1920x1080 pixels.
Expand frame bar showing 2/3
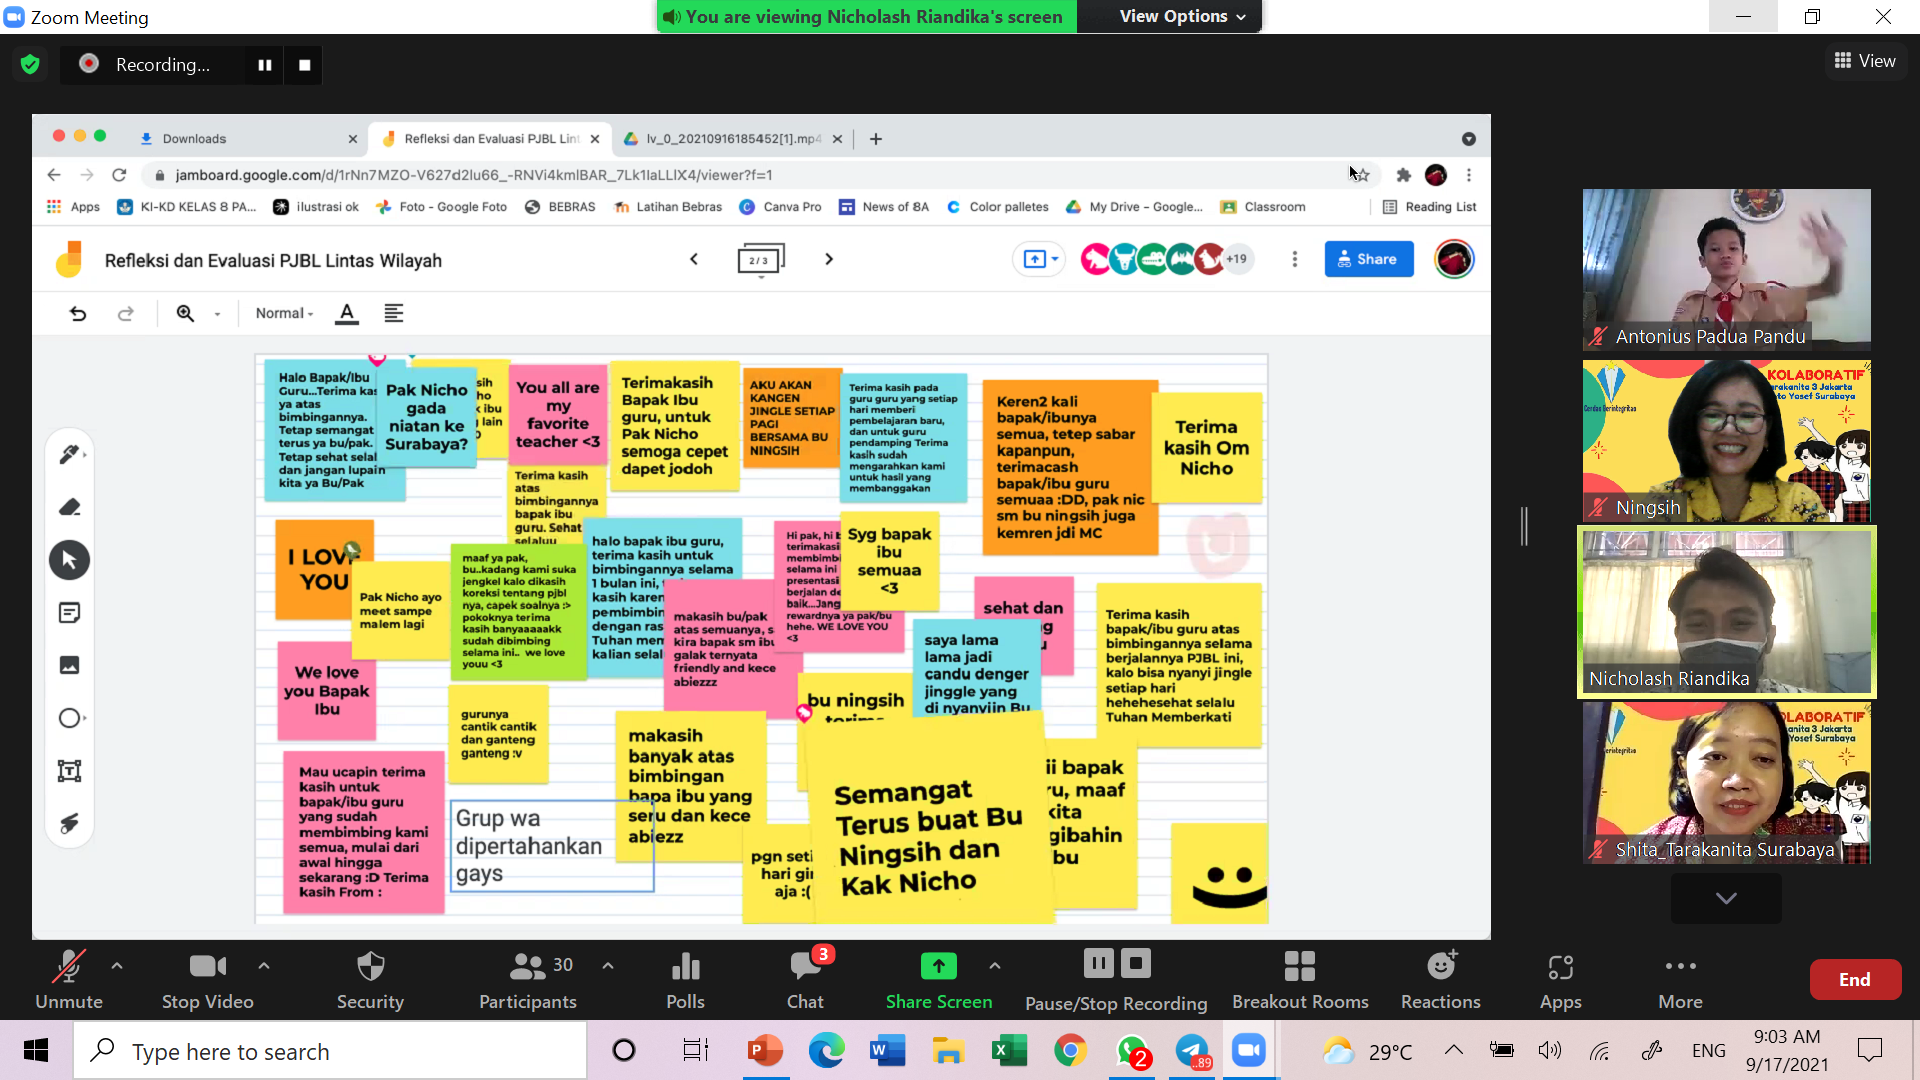pos(761,260)
